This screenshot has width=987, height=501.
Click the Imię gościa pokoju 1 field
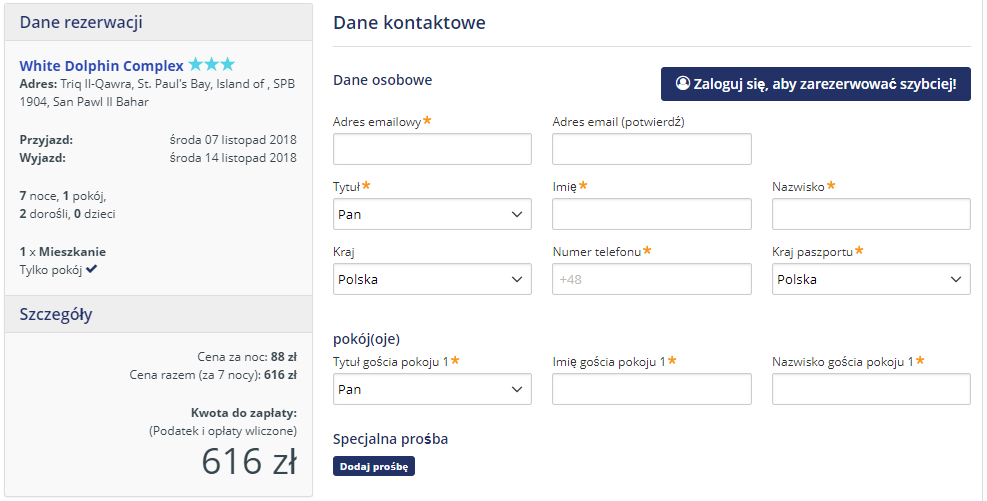coord(651,389)
